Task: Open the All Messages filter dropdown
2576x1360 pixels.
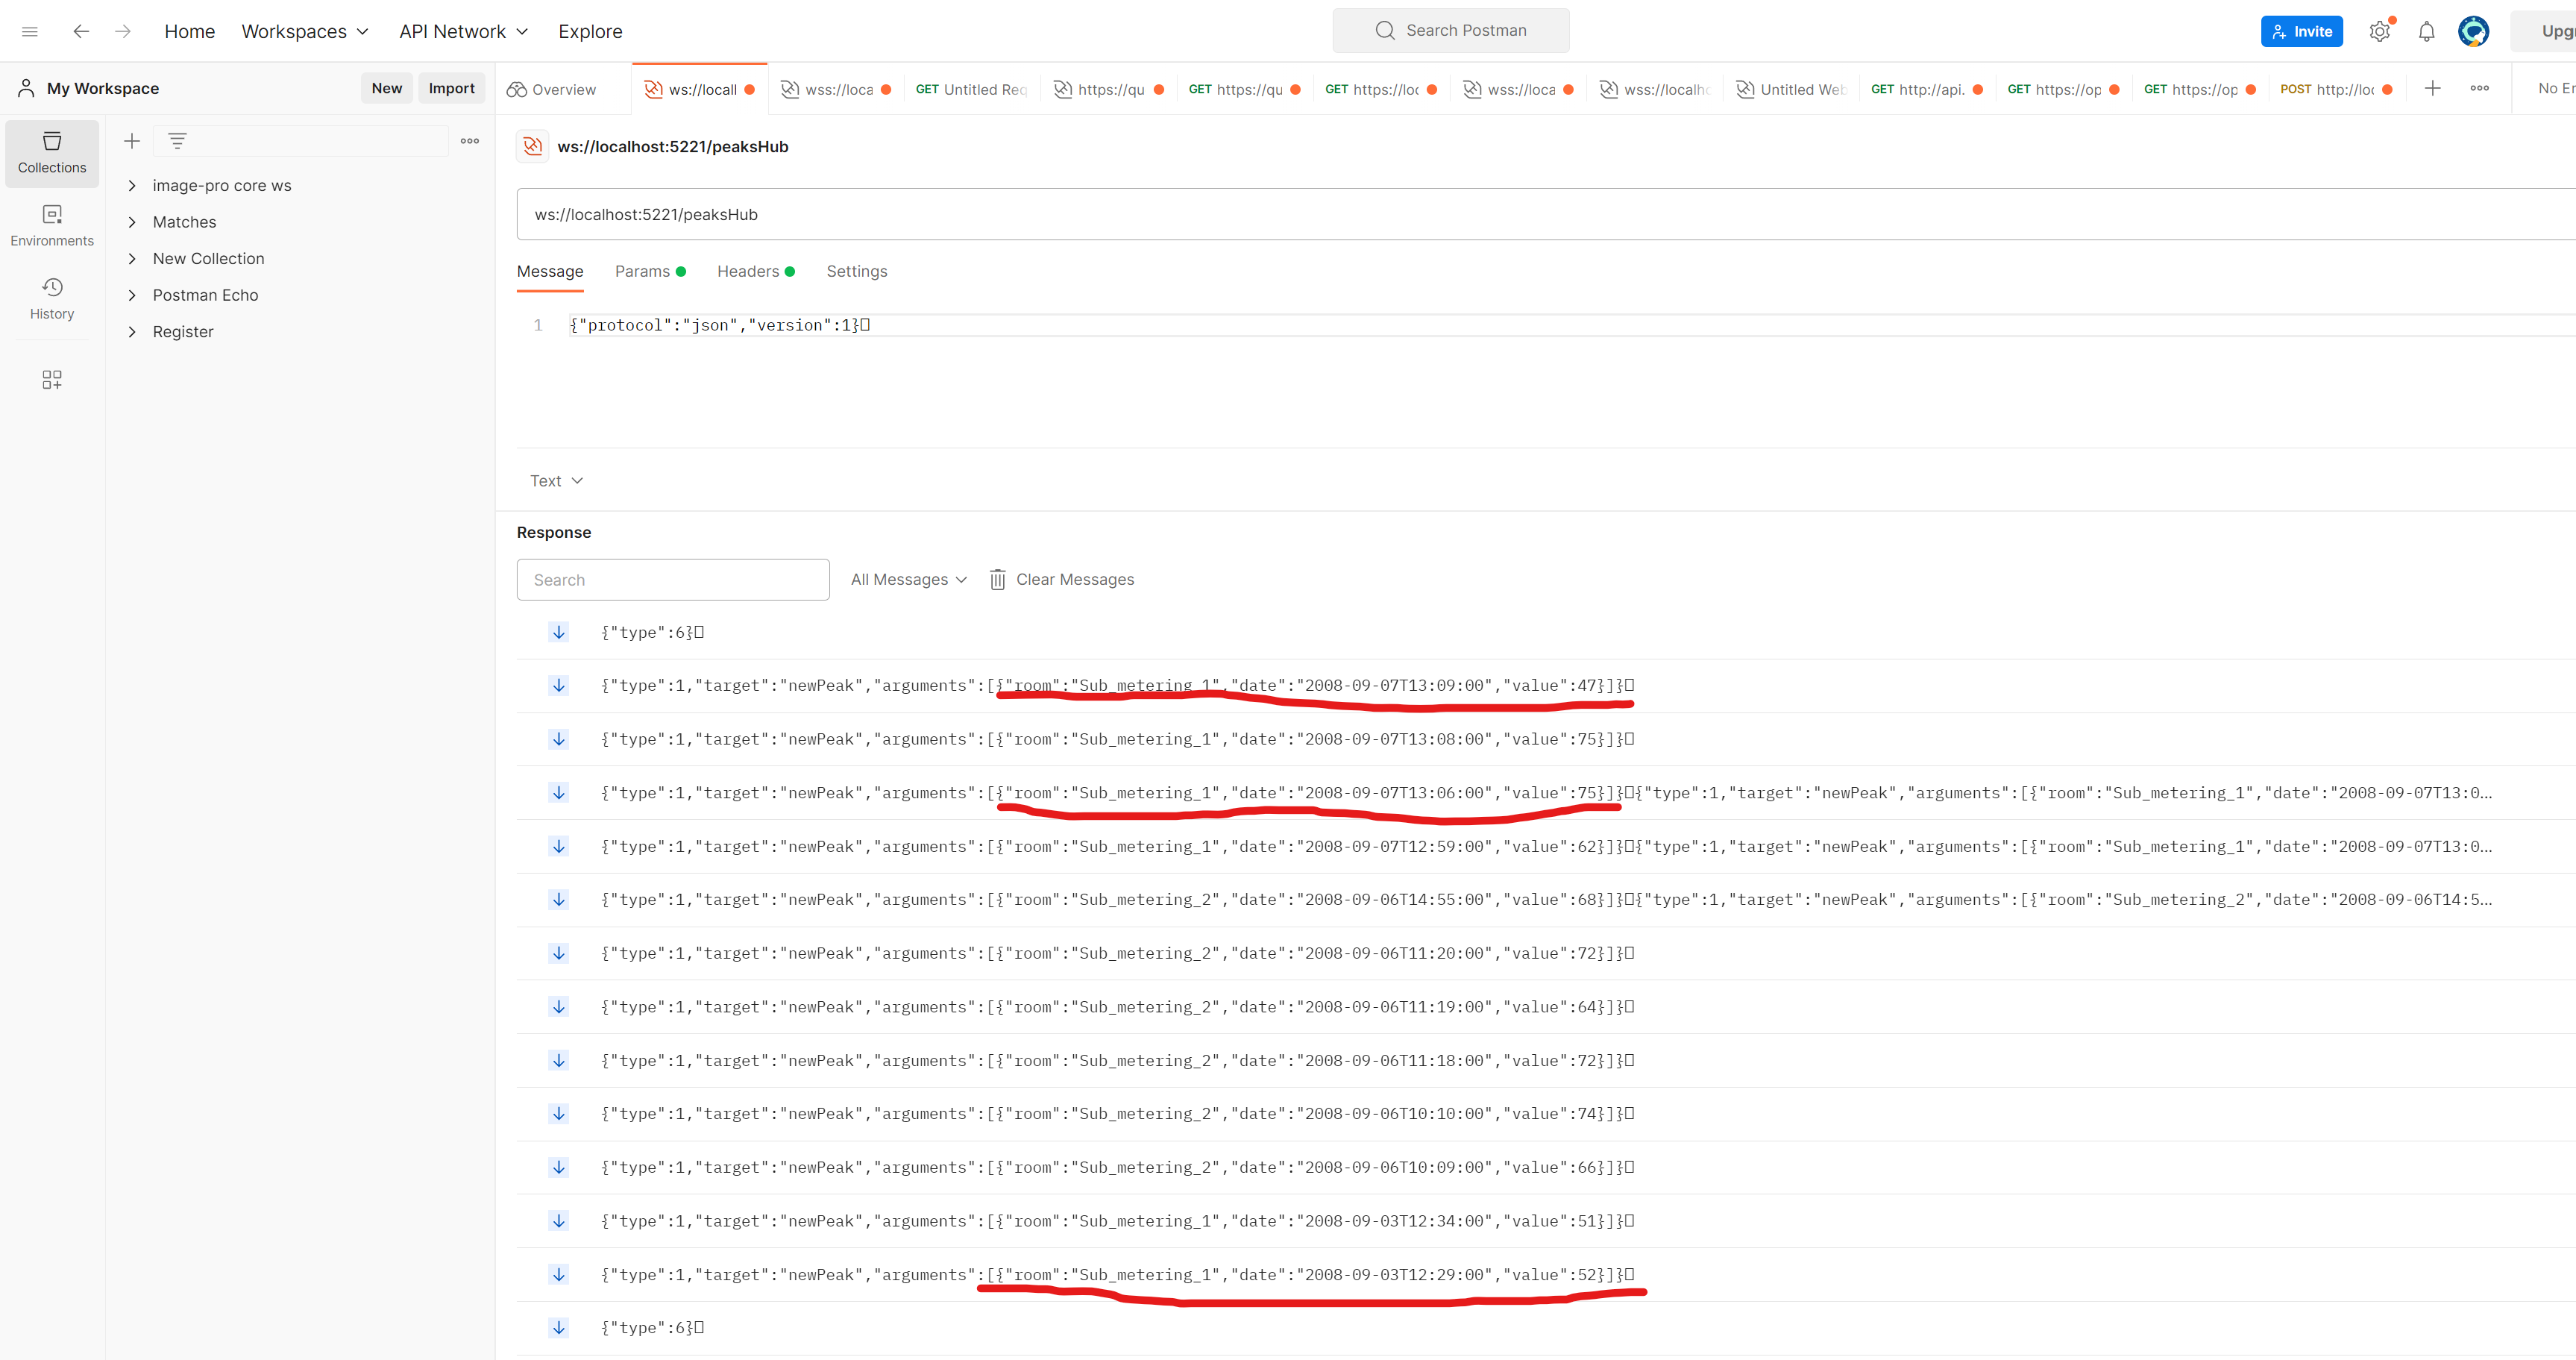Action: [906, 579]
